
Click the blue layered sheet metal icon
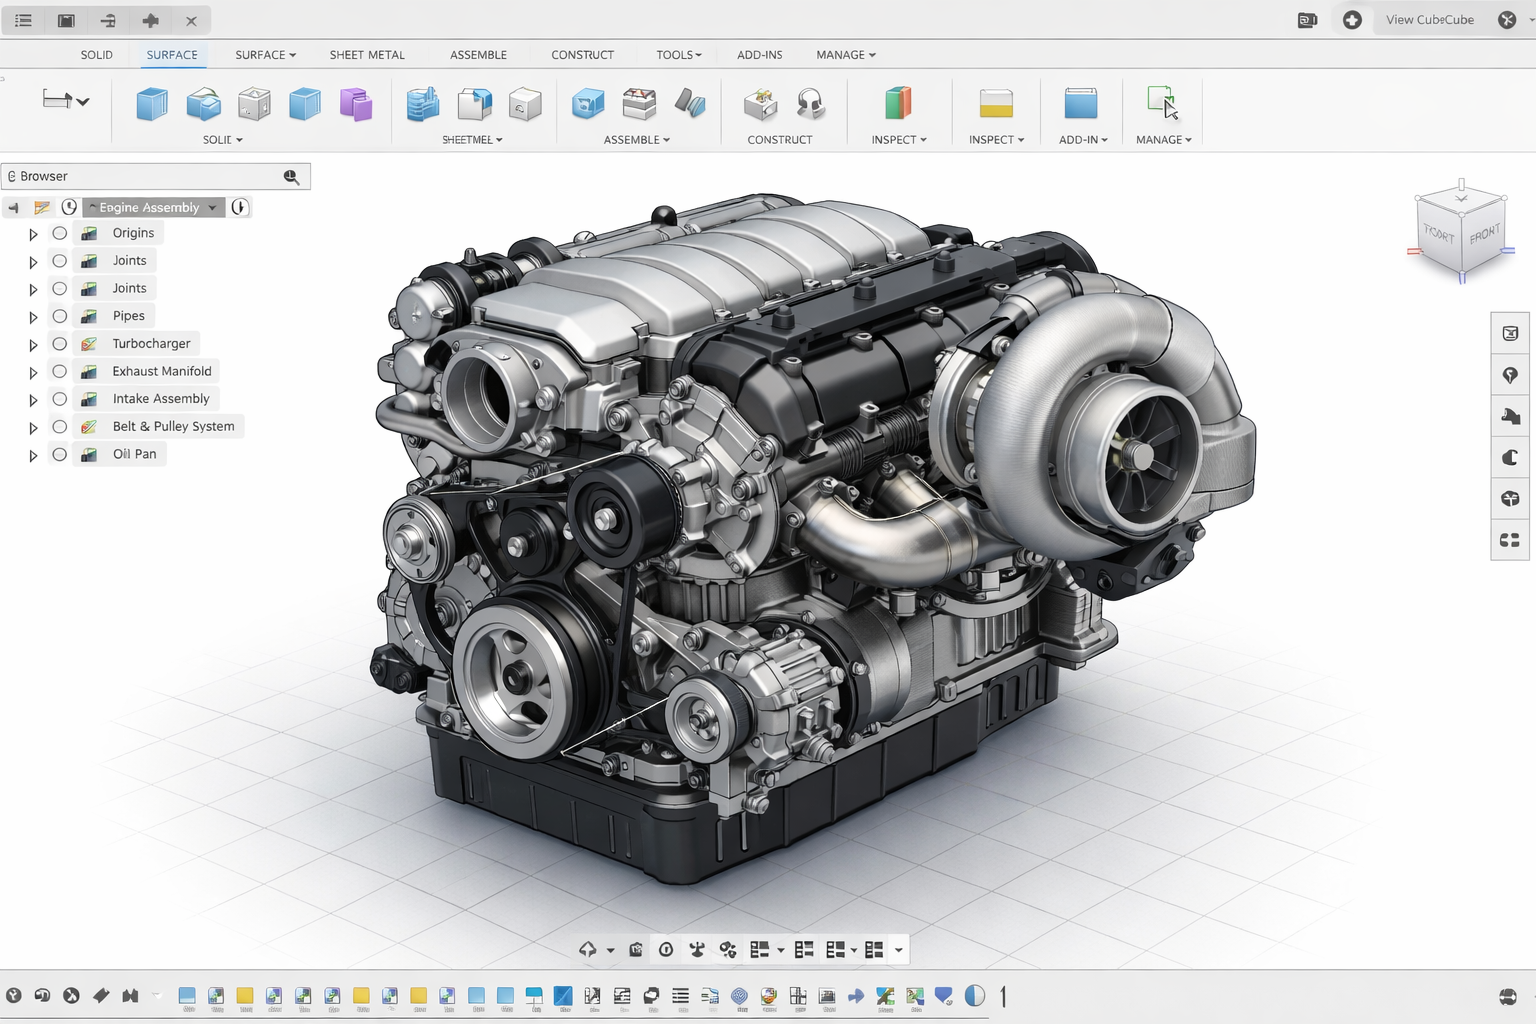click(423, 103)
